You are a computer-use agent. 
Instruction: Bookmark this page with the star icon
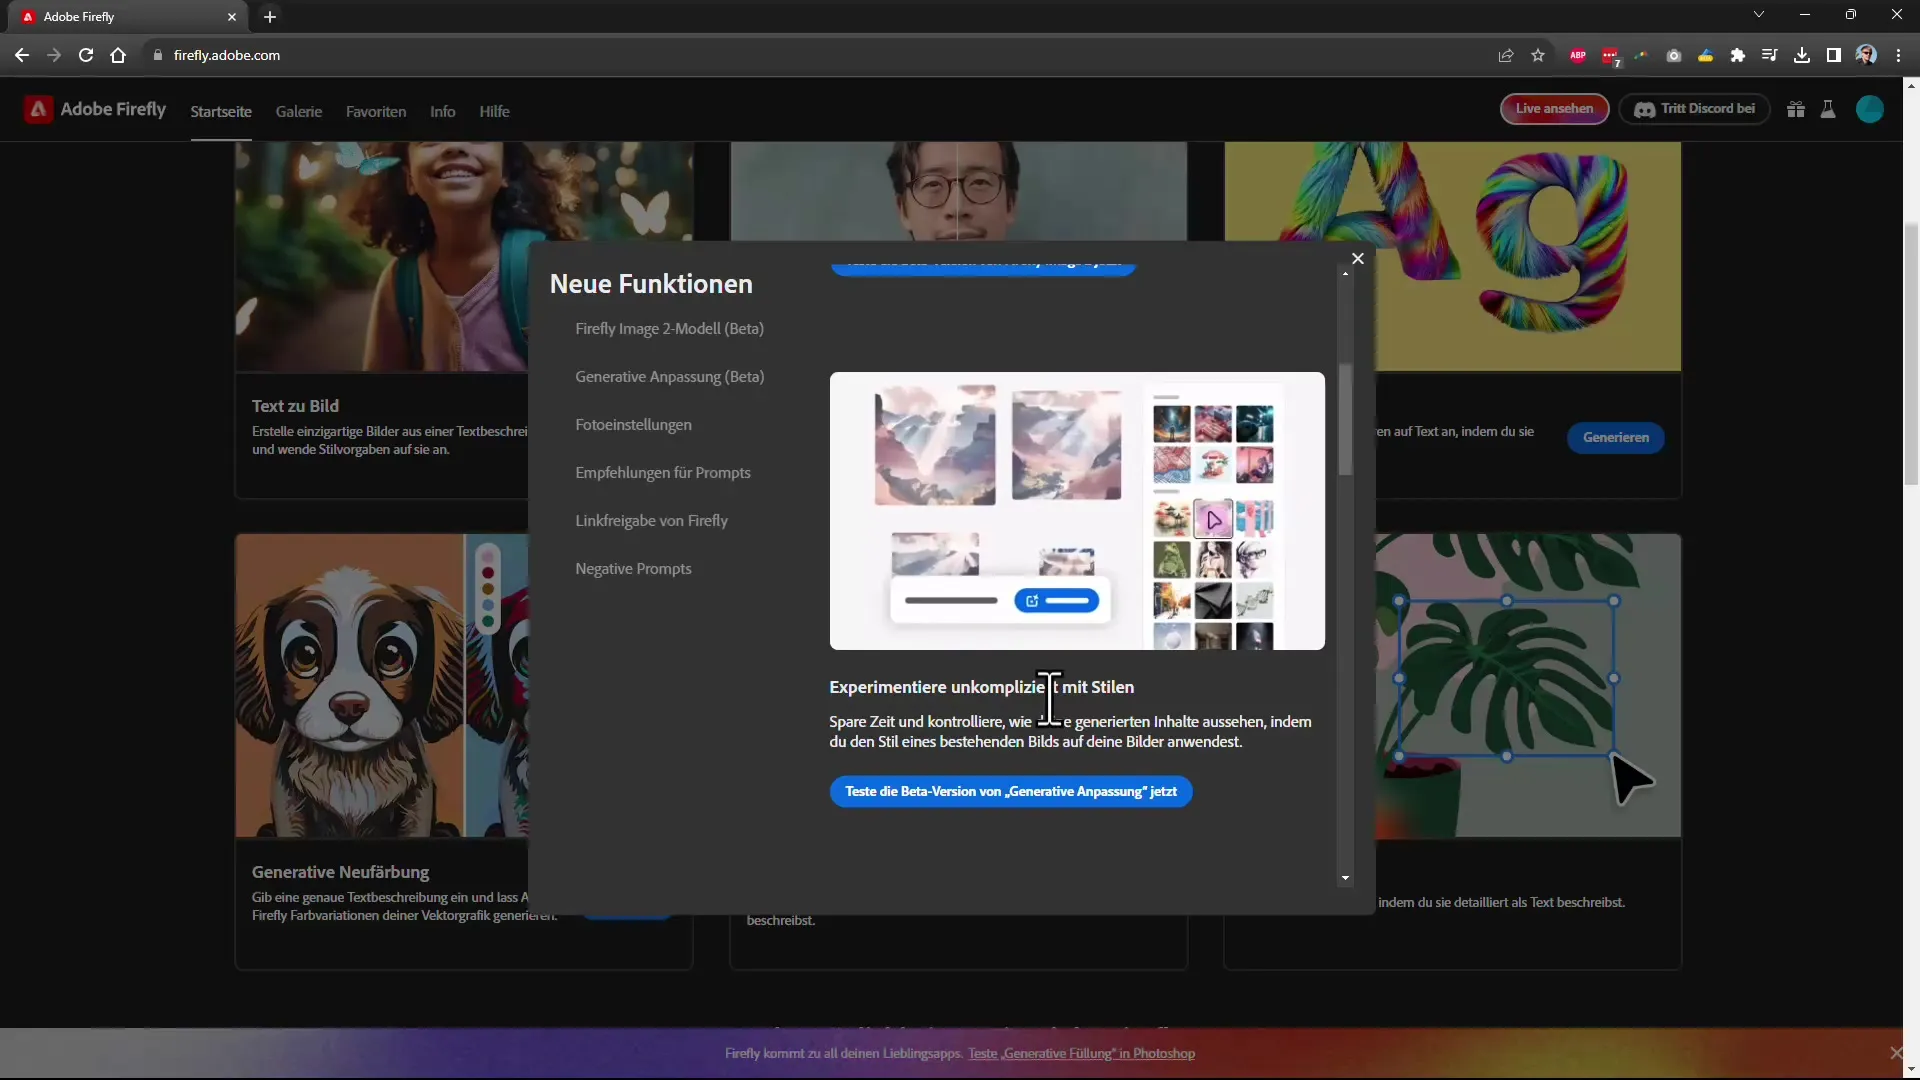(x=1538, y=55)
